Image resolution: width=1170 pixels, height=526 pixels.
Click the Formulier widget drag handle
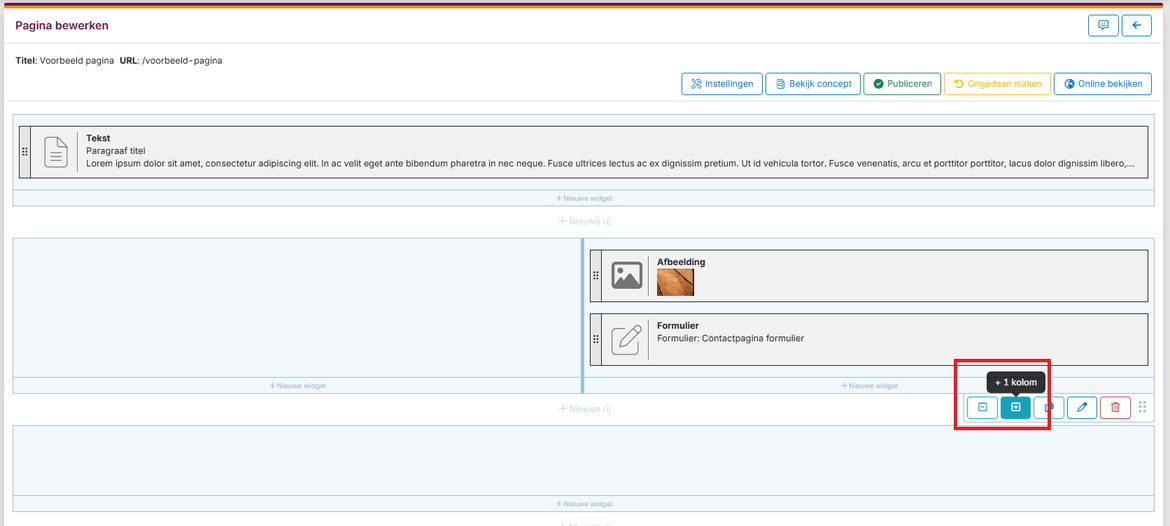point(596,339)
